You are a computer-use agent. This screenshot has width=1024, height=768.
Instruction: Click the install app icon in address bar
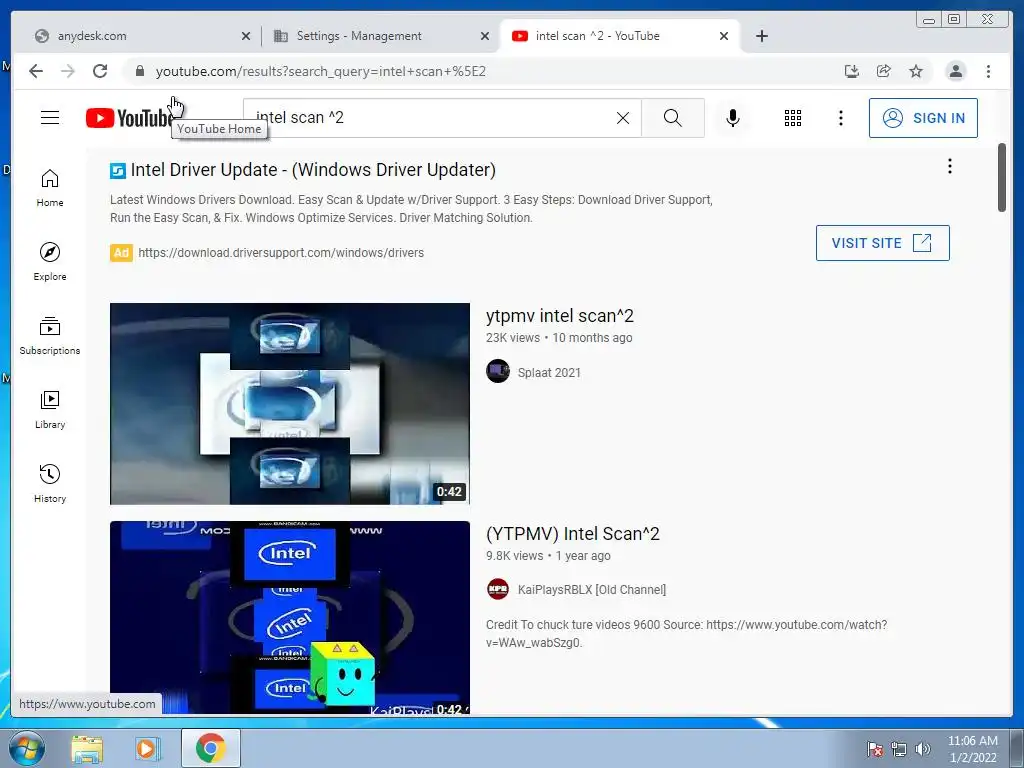852,71
